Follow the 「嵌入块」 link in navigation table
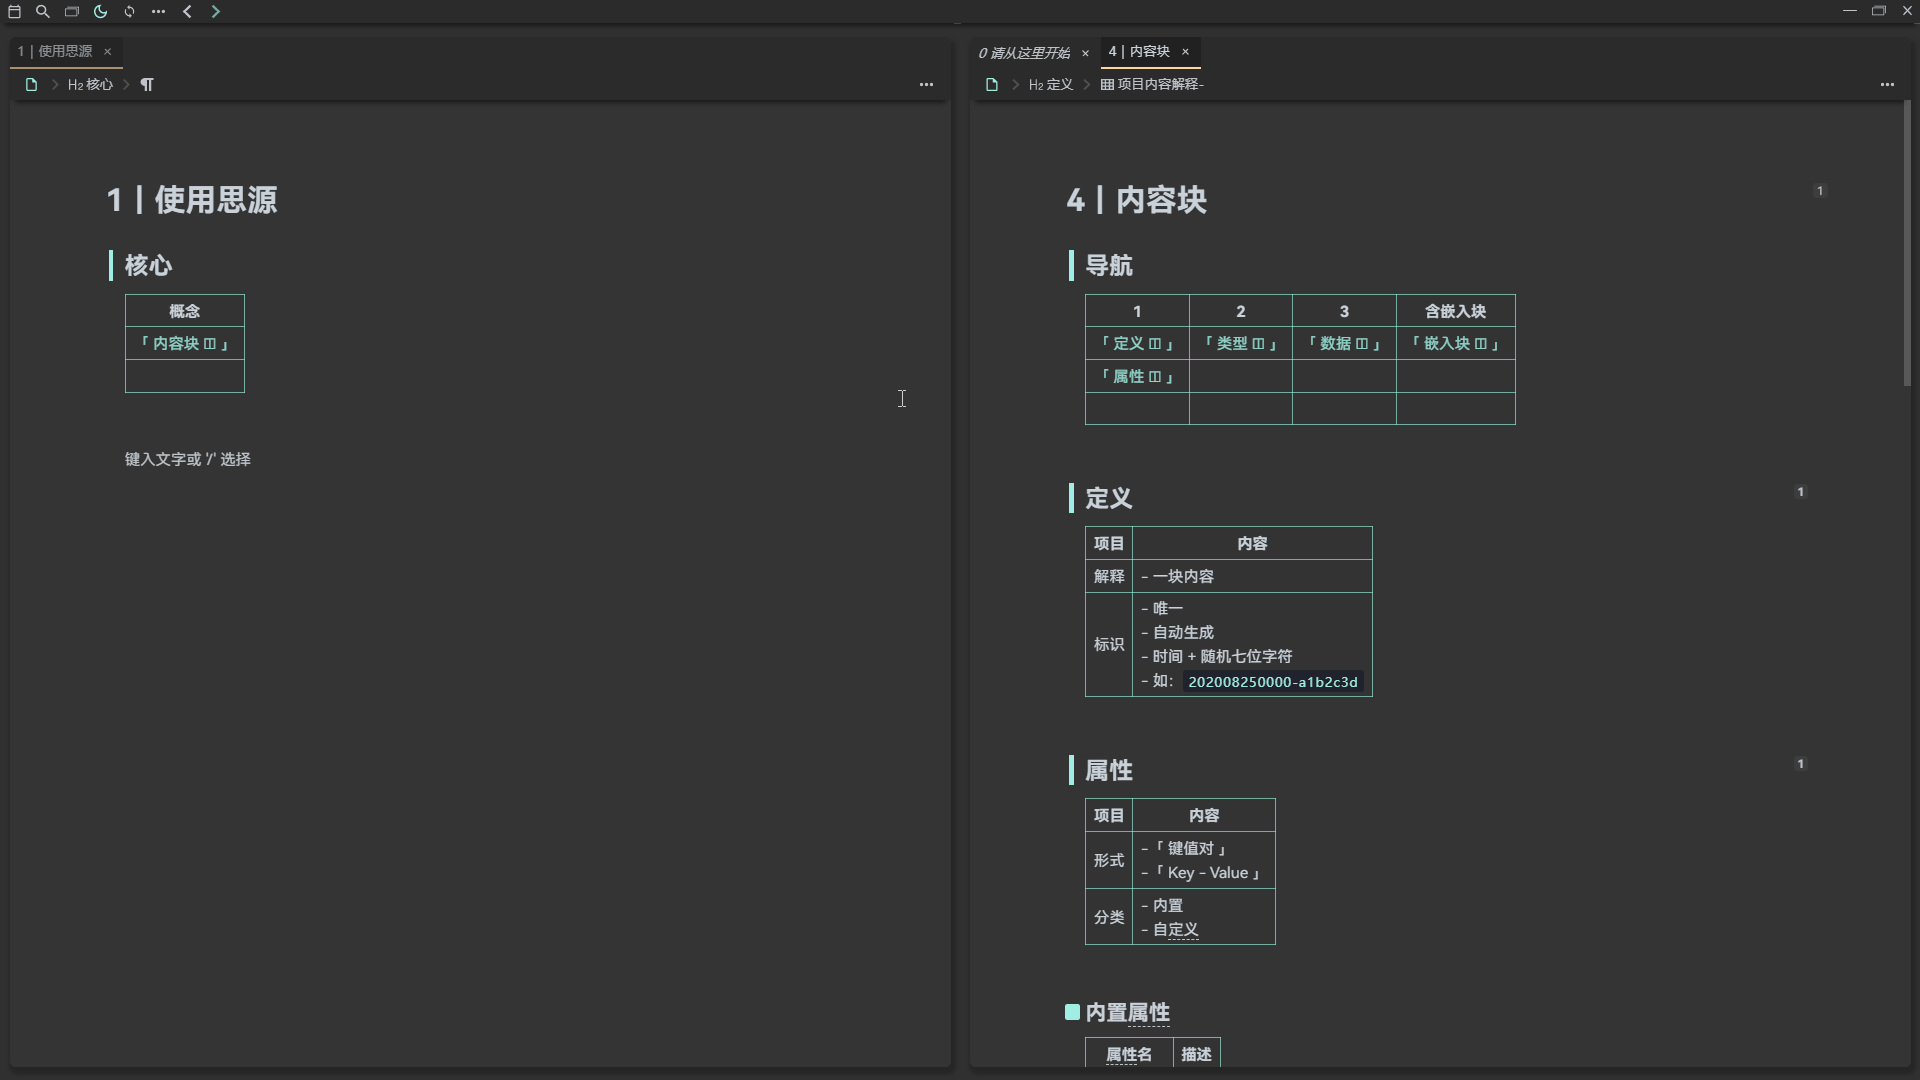This screenshot has height=1080, width=1920. [x=1455, y=343]
